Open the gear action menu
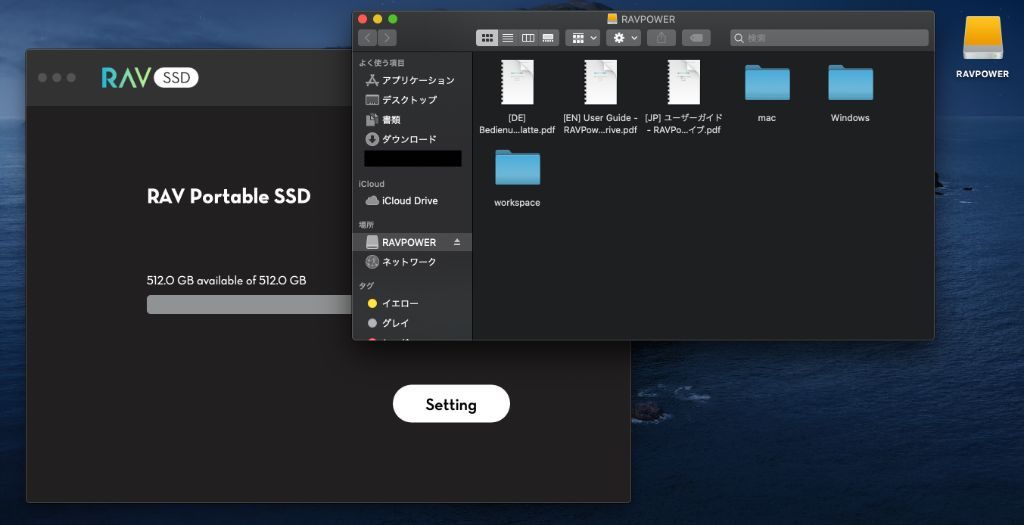This screenshot has width=1024, height=525. (x=624, y=38)
